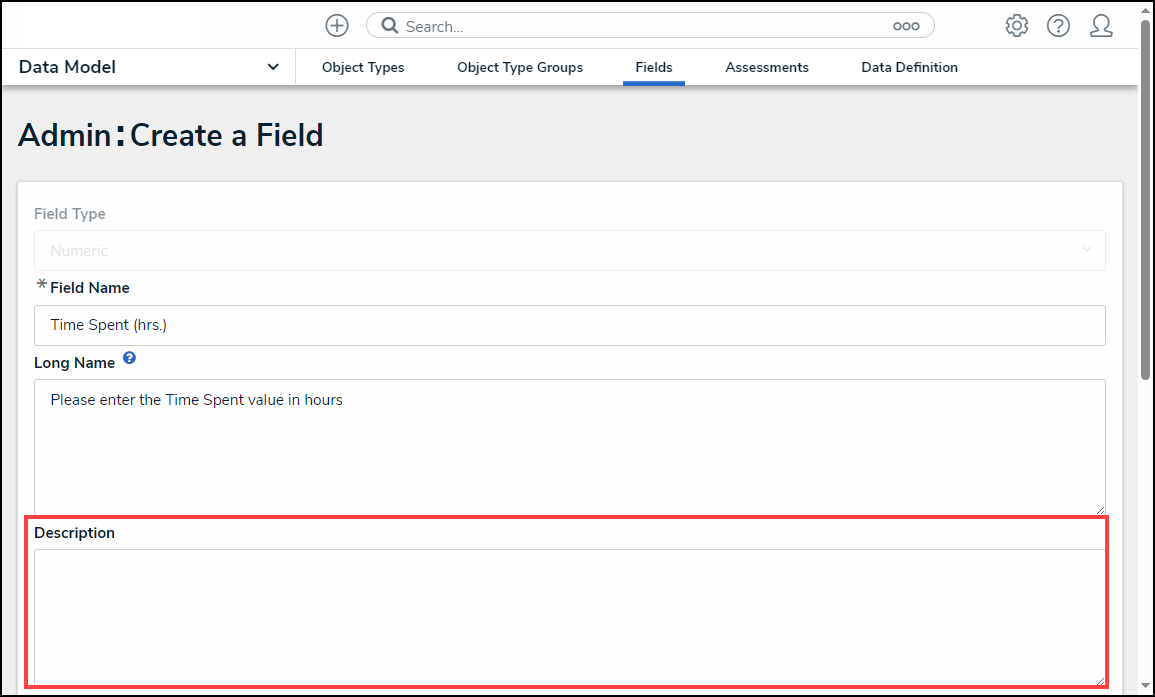1155x697 pixels.
Task: Click inside the Description text area
Action: point(569,615)
